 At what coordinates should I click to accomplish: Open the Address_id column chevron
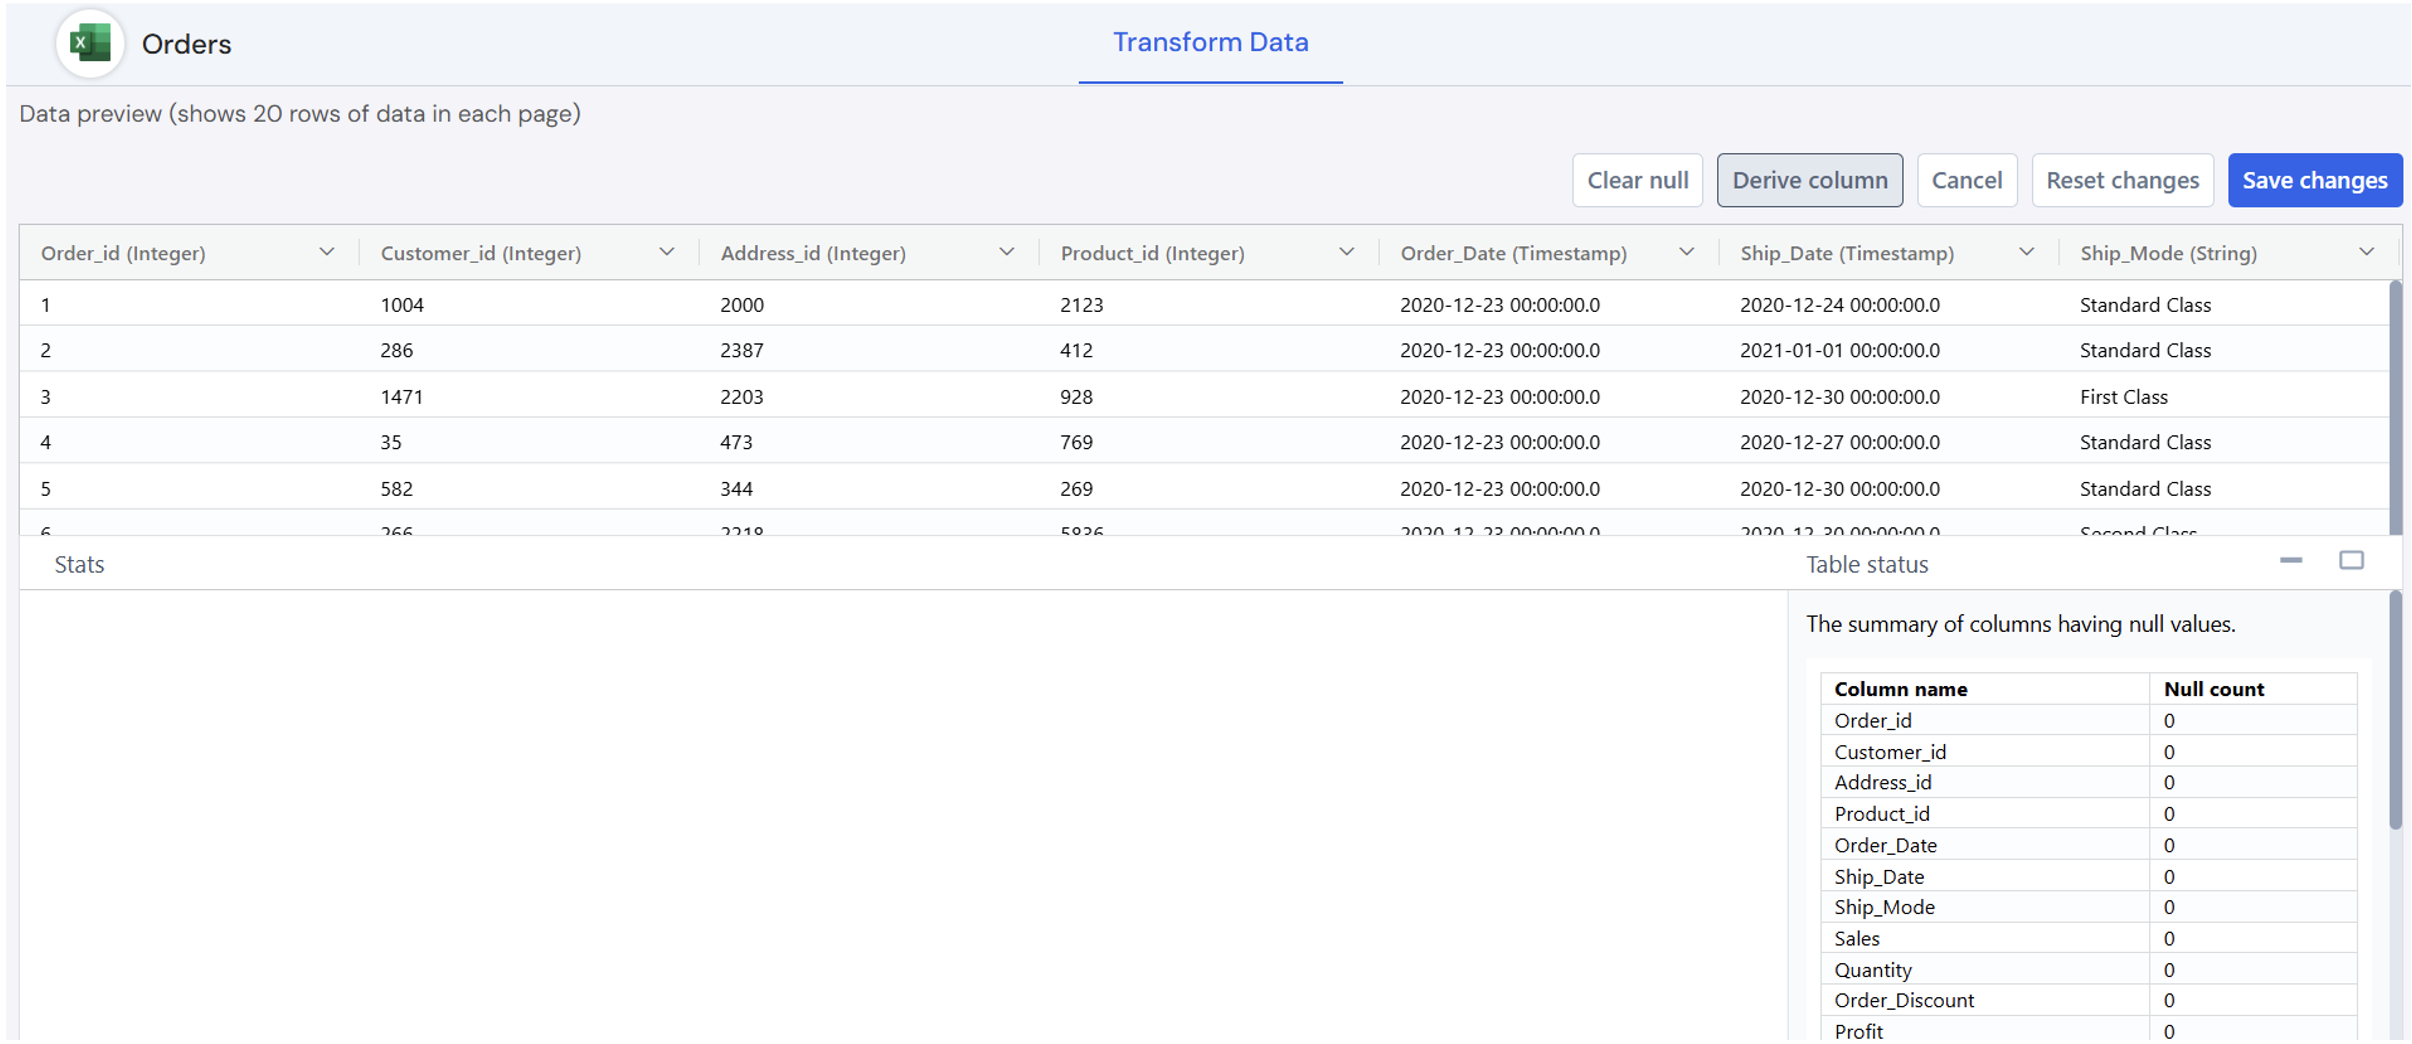point(1006,253)
